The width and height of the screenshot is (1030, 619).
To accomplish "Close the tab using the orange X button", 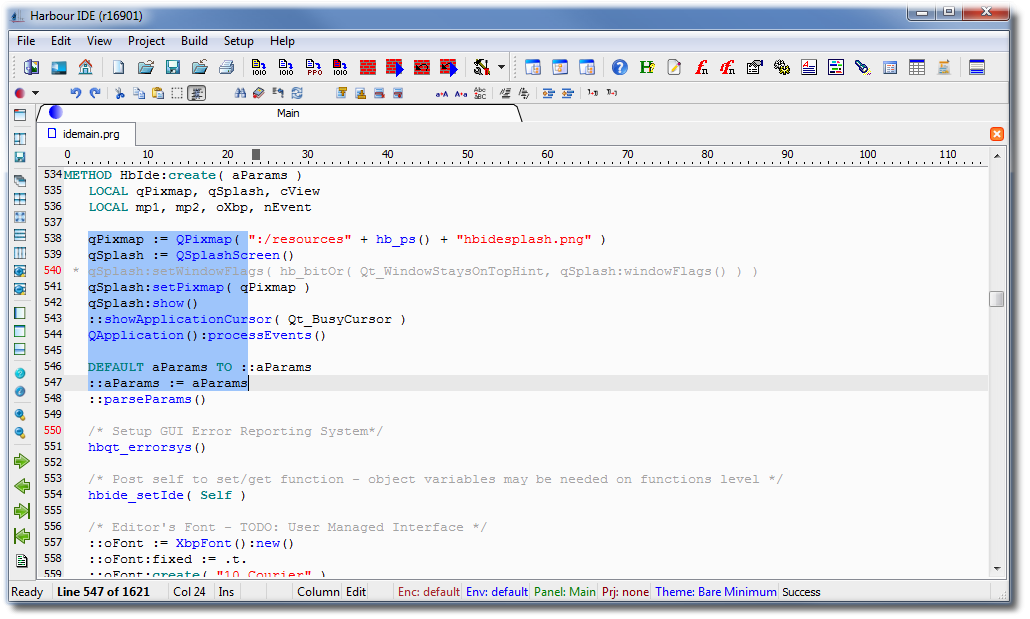I will [x=997, y=134].
